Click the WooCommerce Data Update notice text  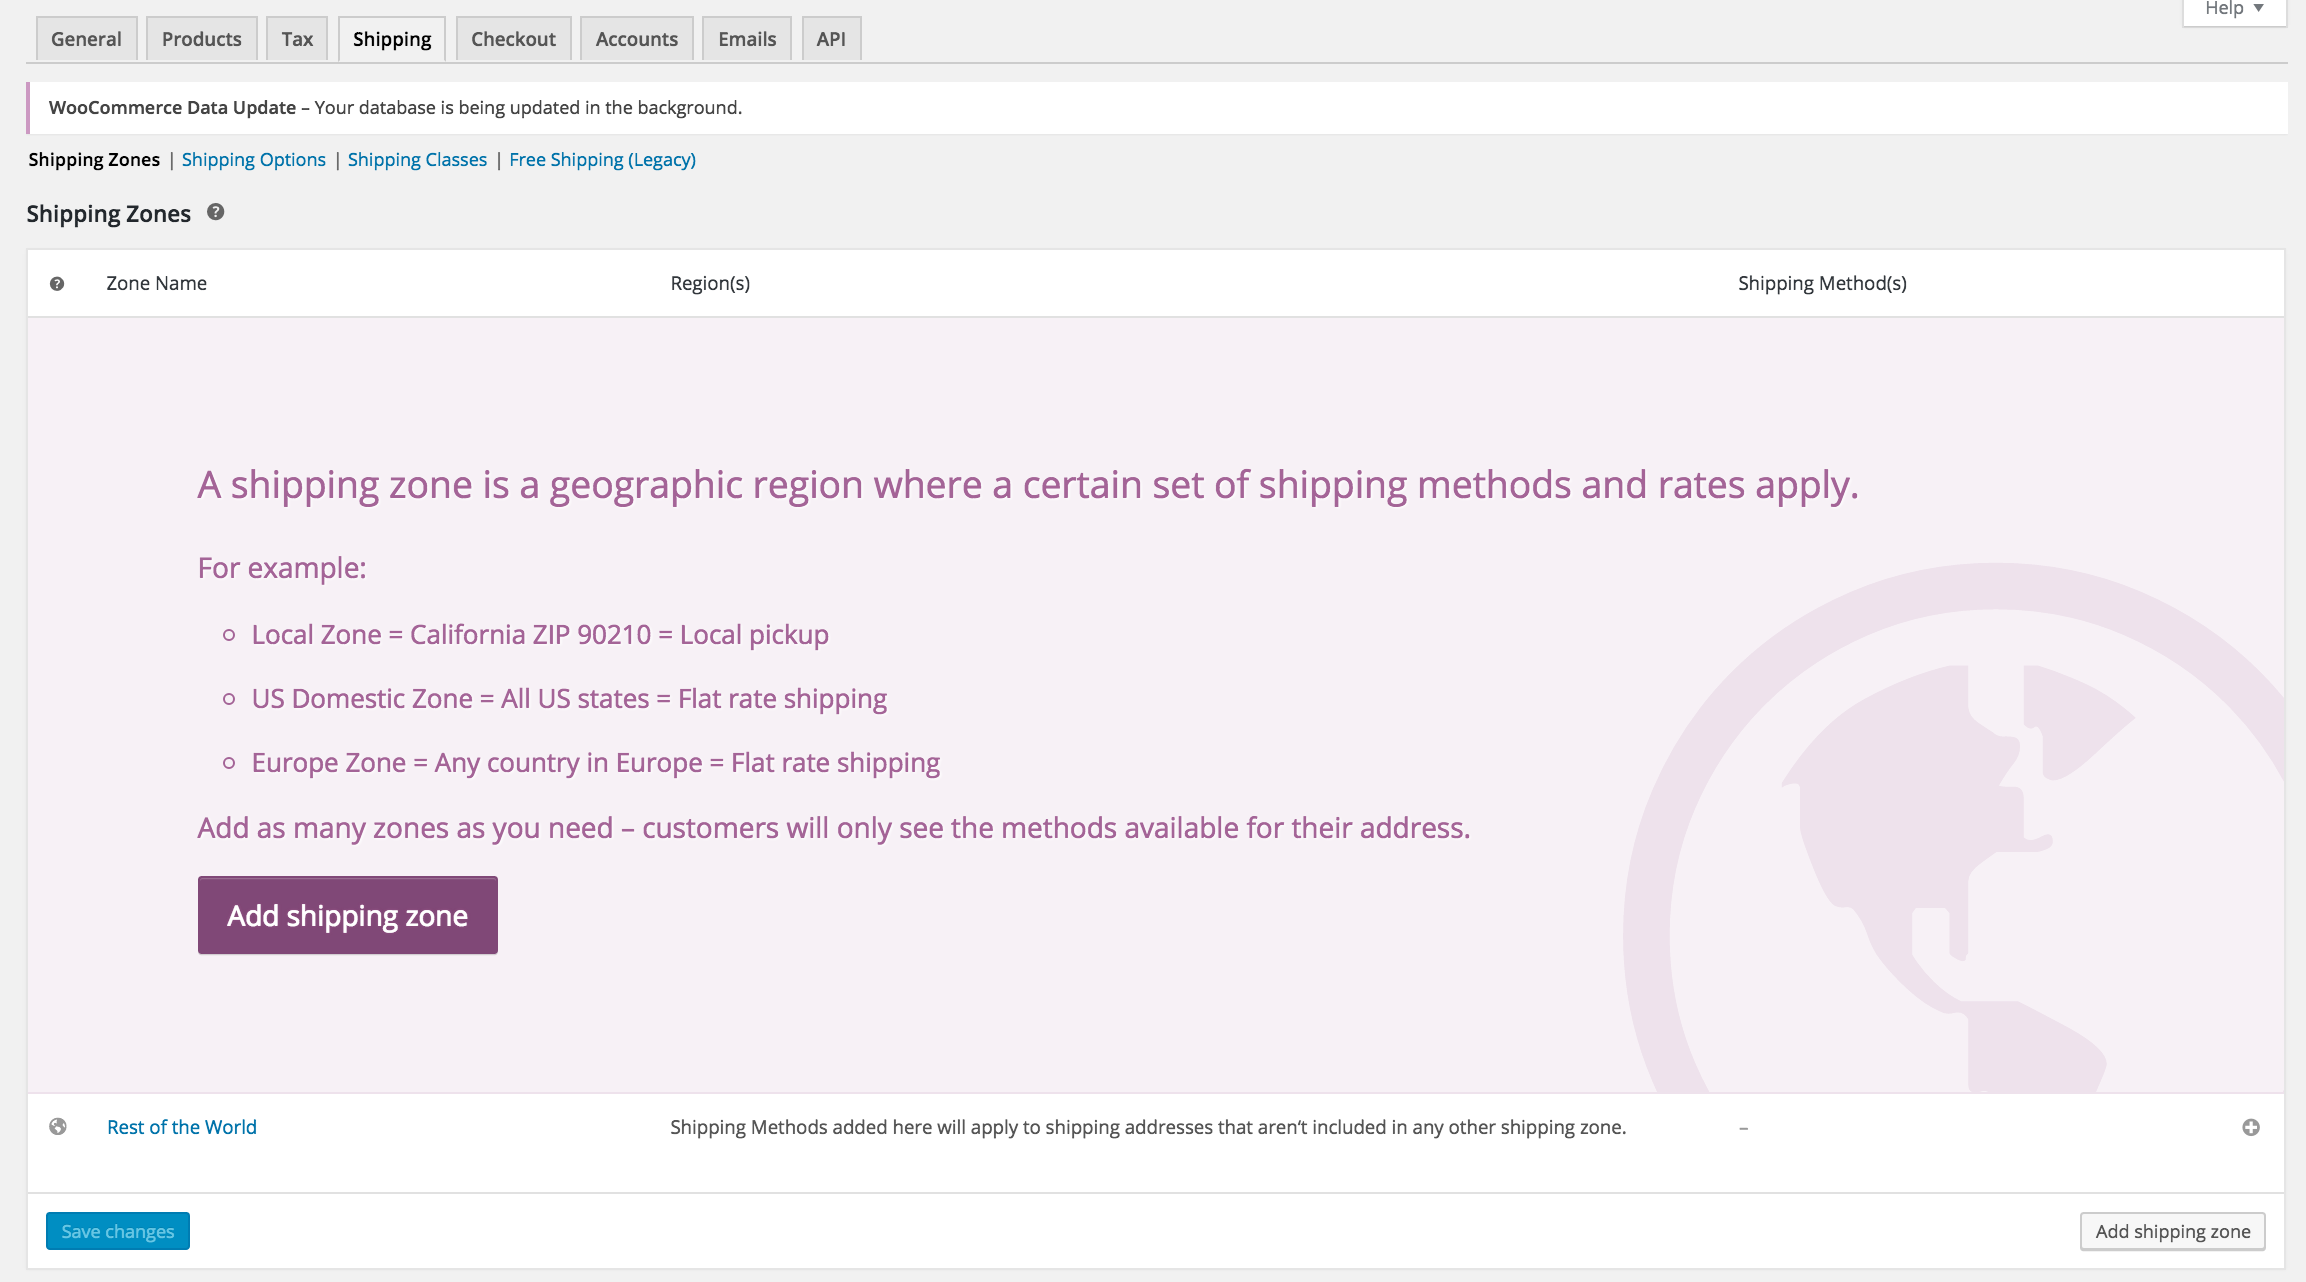[x=395, y=108]
